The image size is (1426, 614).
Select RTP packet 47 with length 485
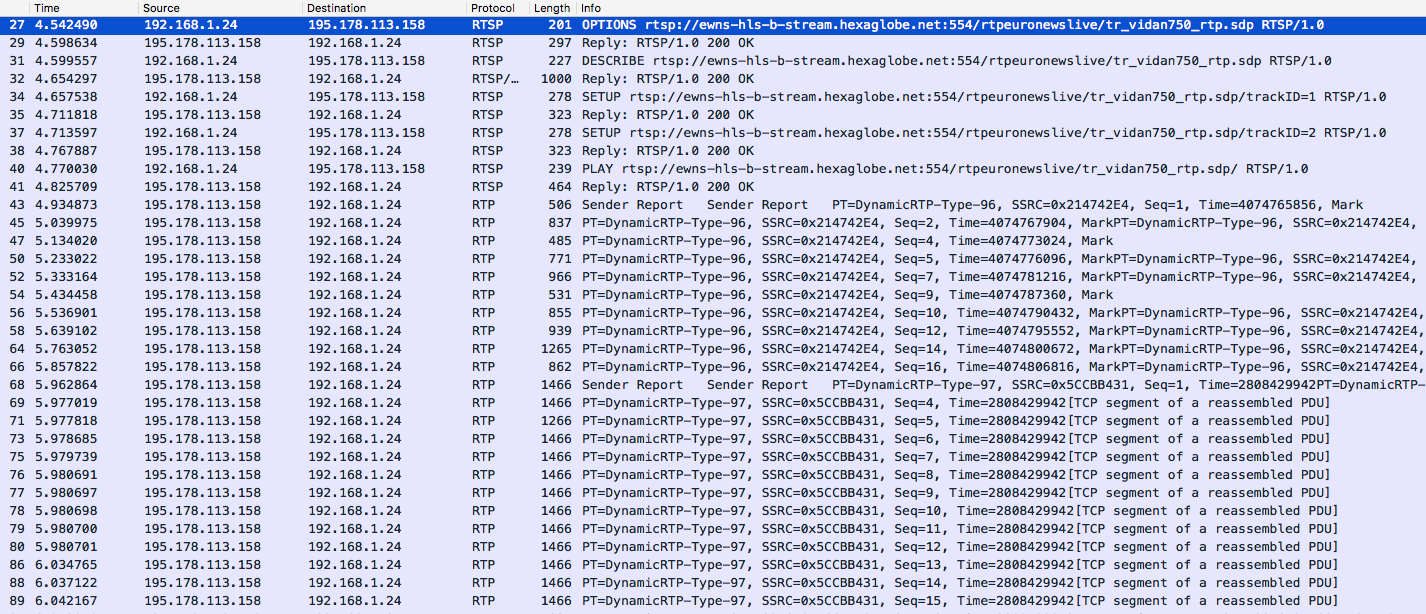pos(713,241)
